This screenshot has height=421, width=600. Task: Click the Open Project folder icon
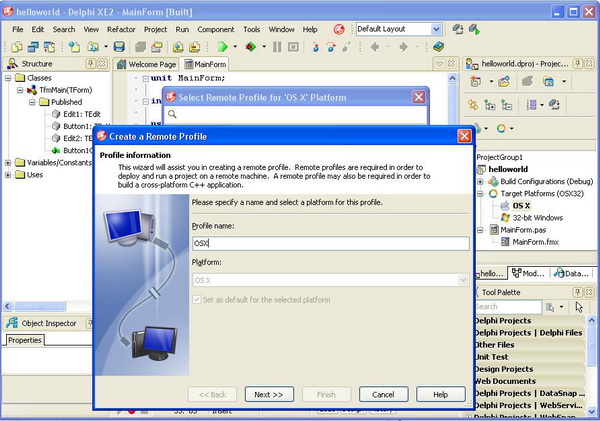[x=93, y=47]
